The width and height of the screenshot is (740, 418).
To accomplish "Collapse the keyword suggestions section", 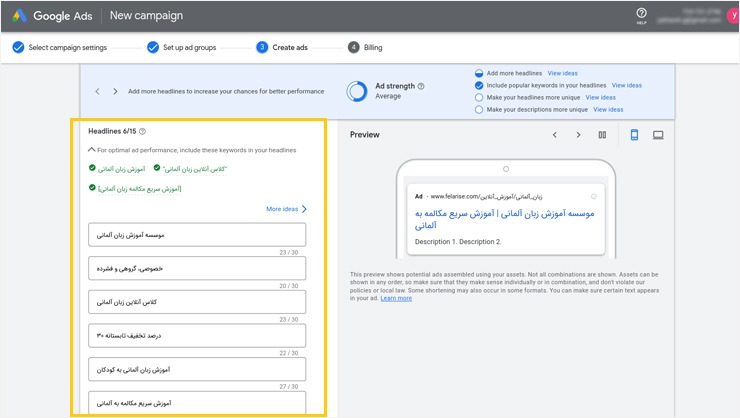I will click(x=91, y=150).
